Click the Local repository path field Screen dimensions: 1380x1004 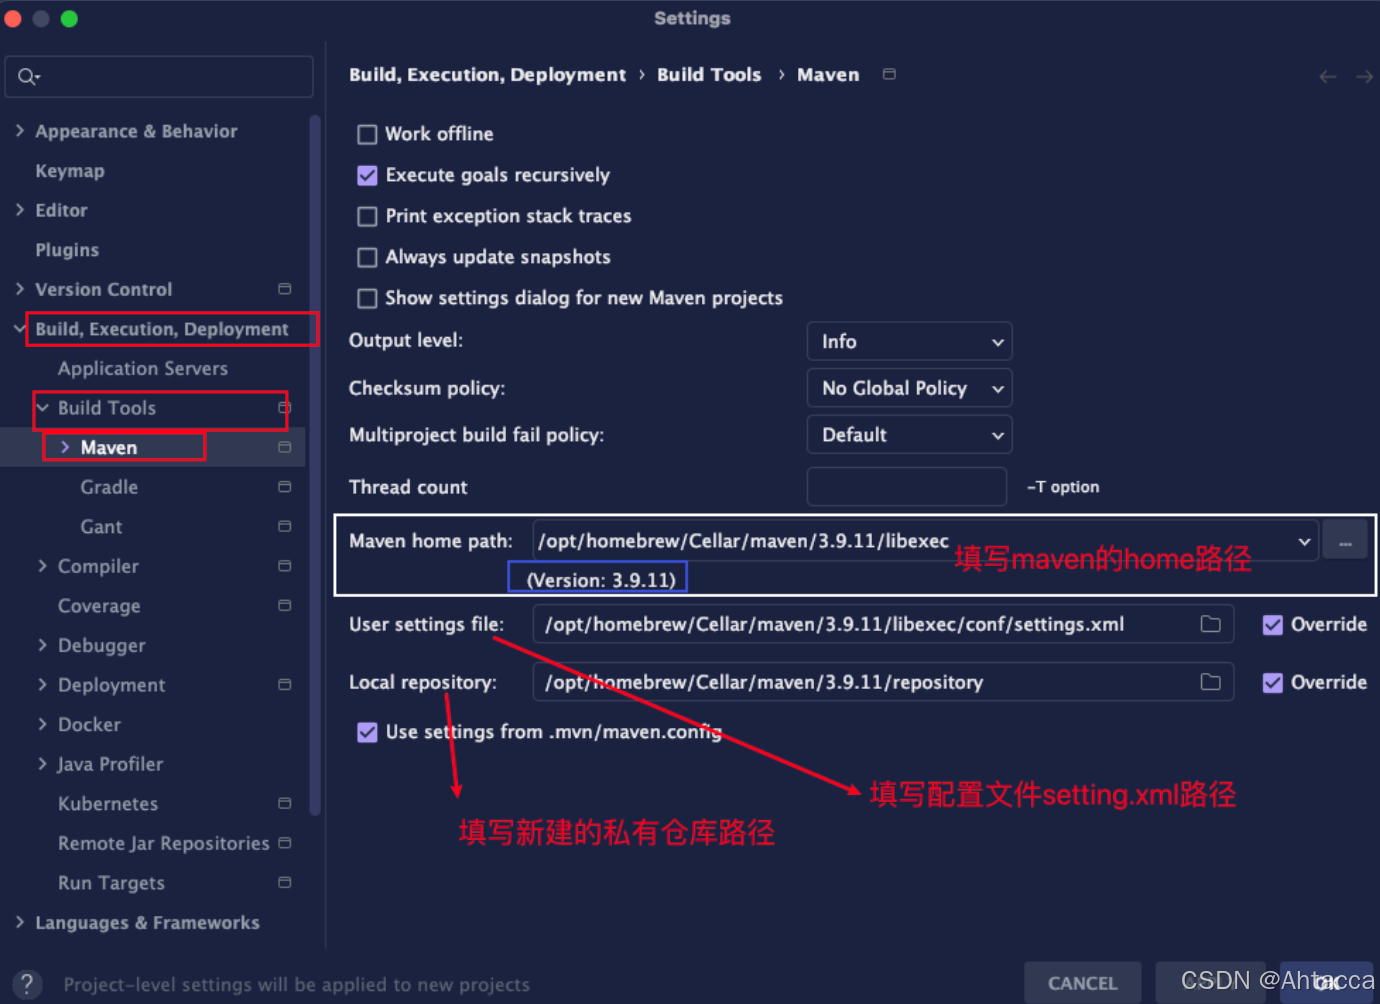[883, 682]
